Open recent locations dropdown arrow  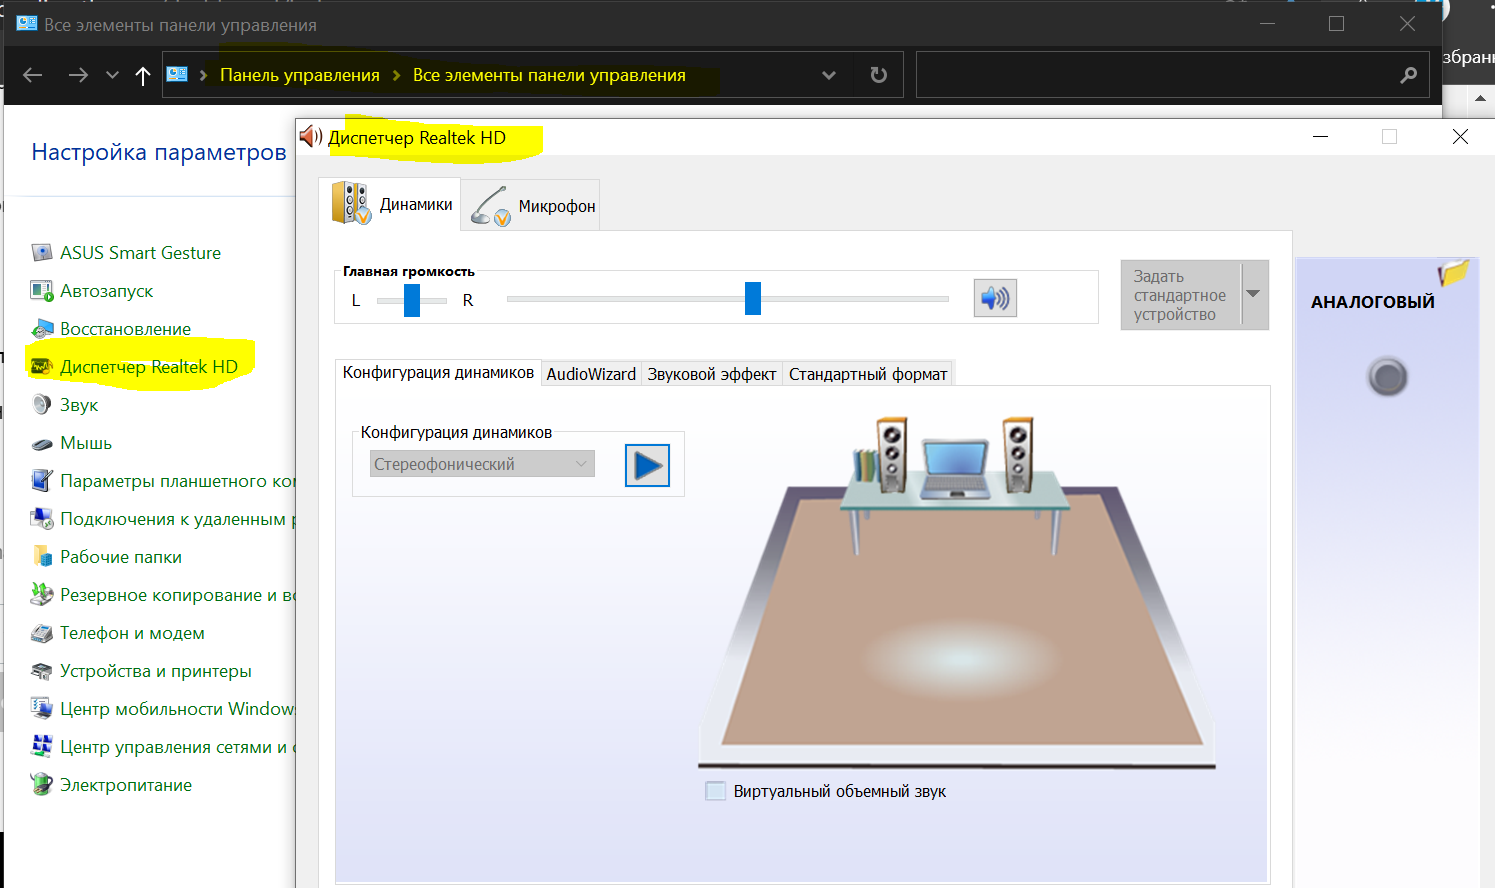click(112, 75)
